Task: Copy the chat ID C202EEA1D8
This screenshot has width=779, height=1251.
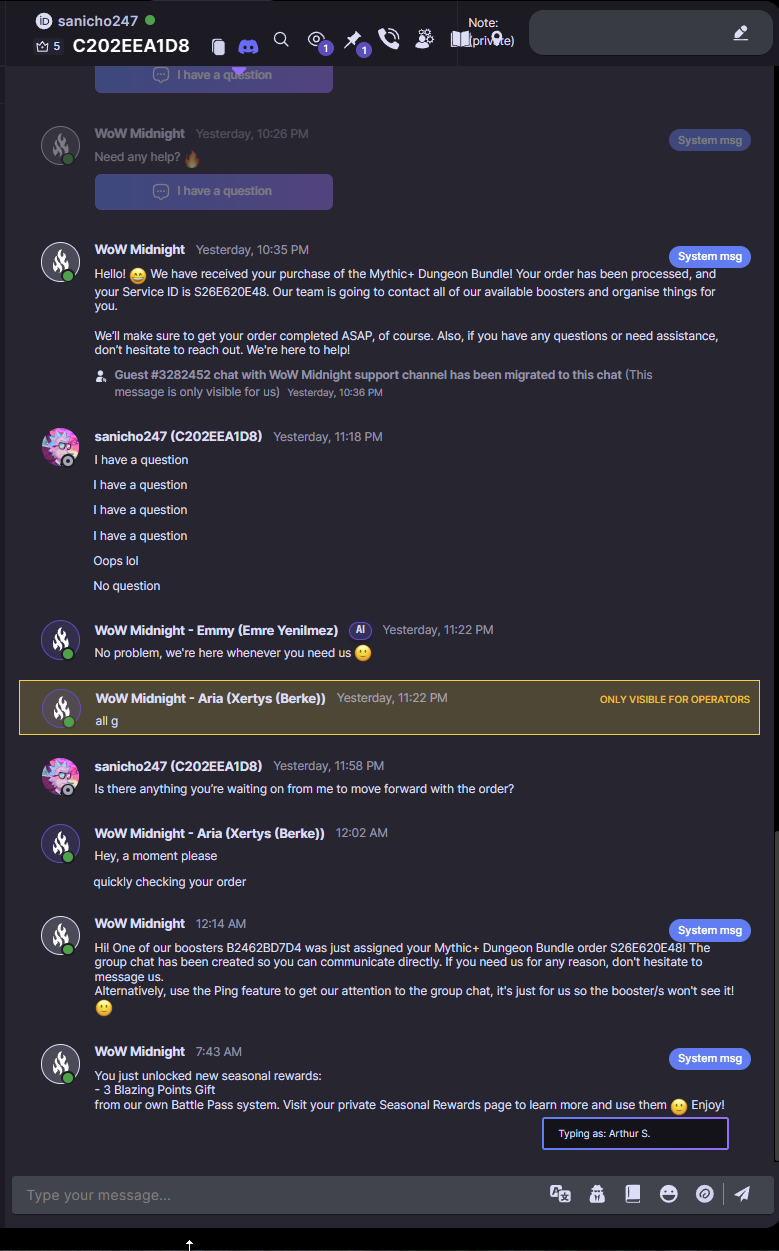Action: (218, 46)
